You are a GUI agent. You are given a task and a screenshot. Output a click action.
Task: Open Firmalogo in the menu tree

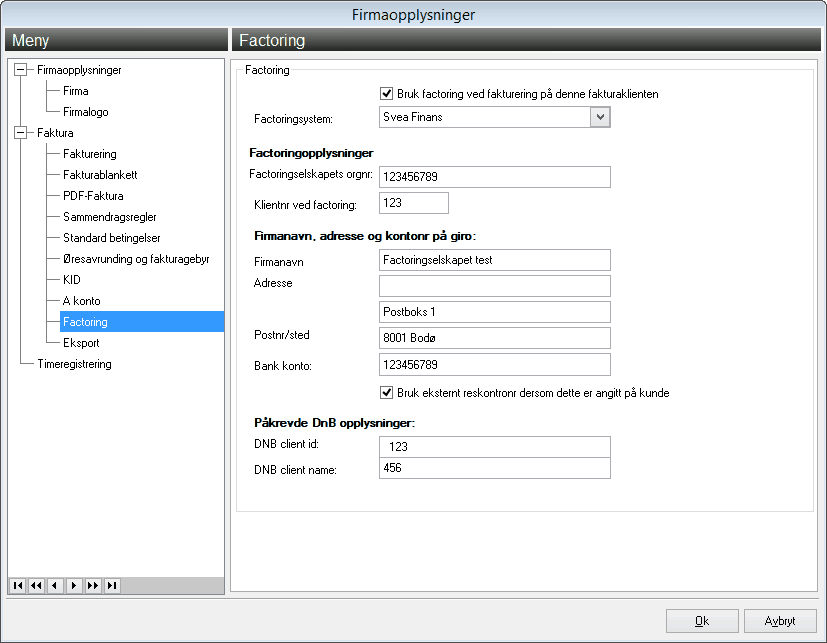click(85, 112)
